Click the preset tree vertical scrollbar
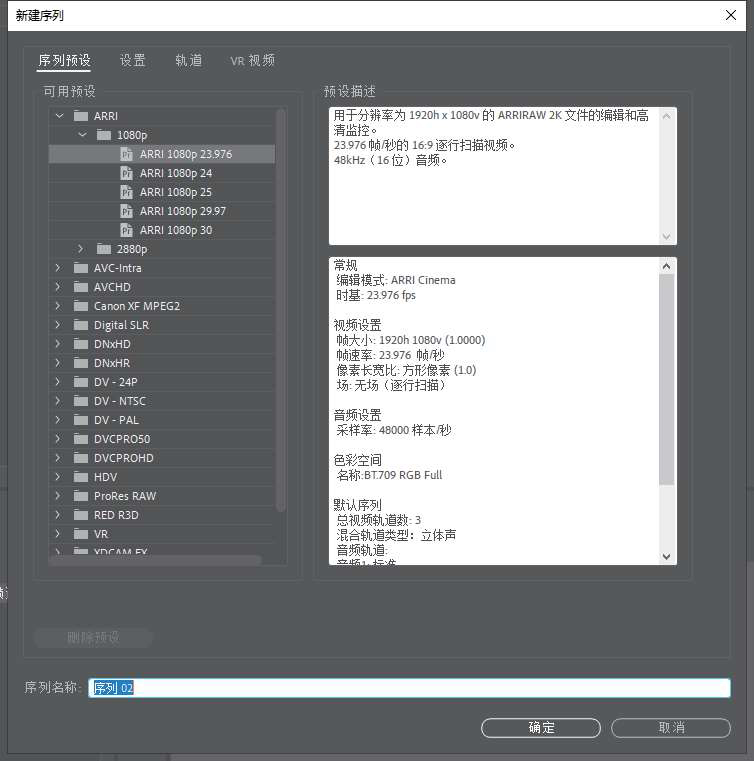This screenshot has height=761, width=754. 280,311
